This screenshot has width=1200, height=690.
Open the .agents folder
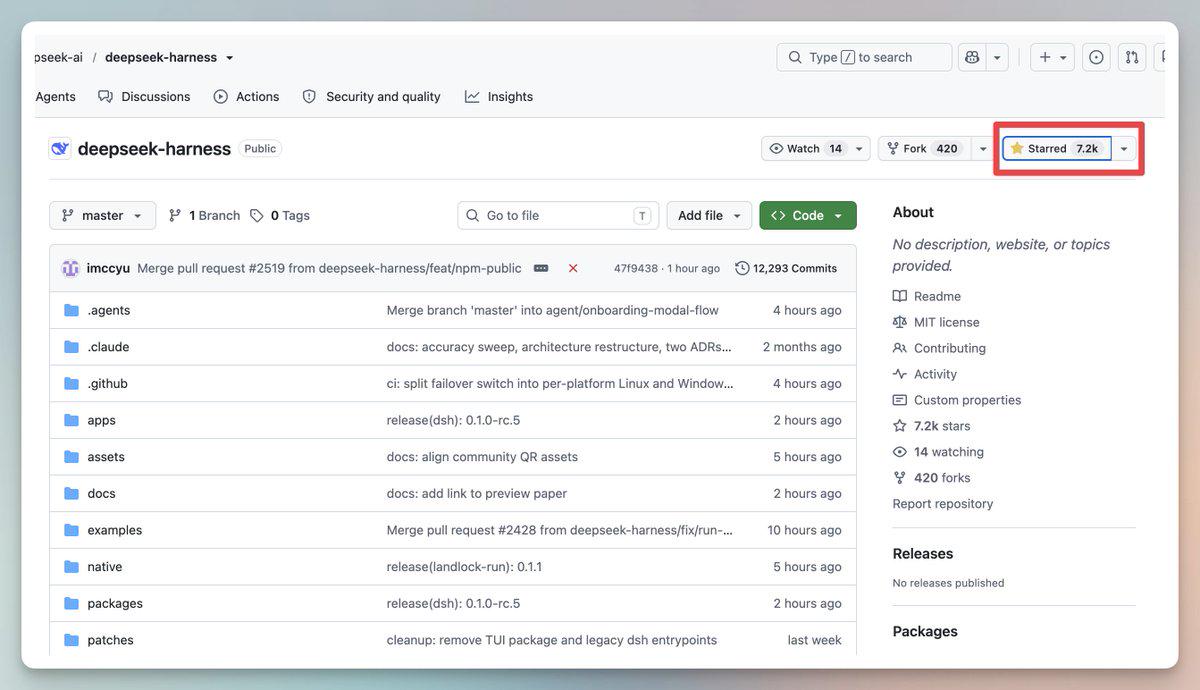click(109, 310)
